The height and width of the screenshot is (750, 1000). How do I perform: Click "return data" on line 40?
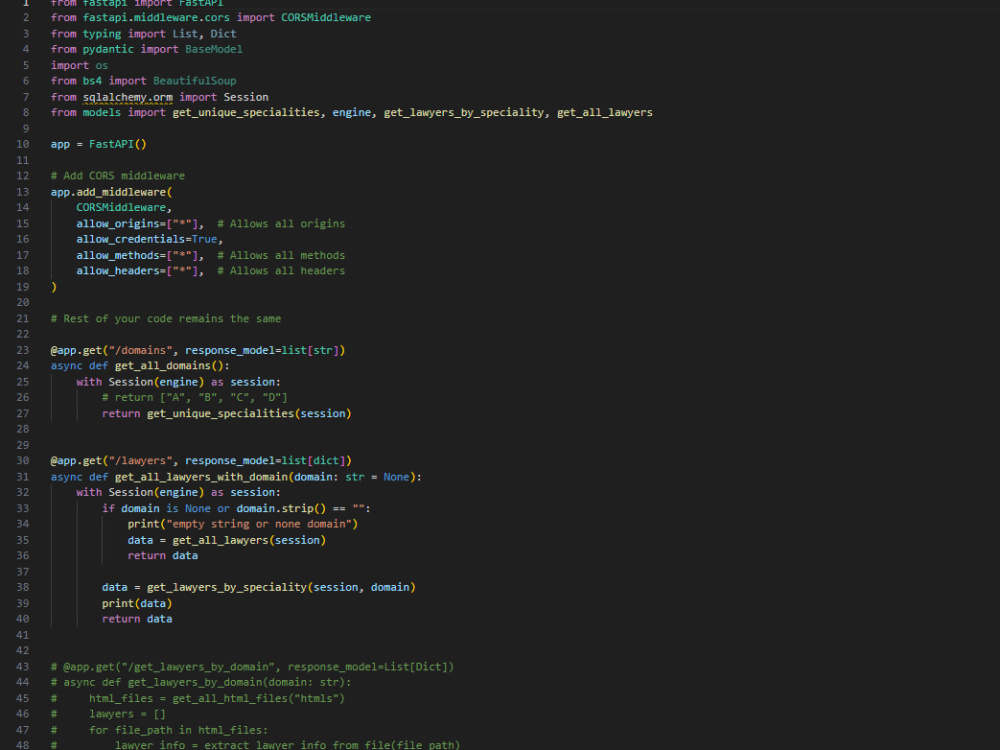137,619
